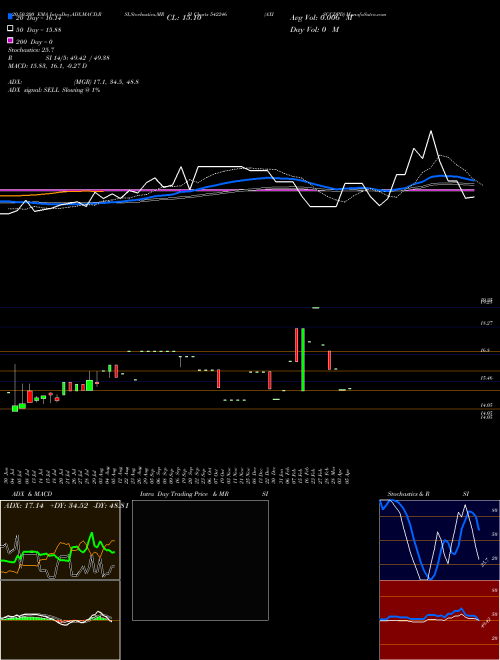Image resolution: width=500 pixels, height=660 pixels.
Task: Click the 'Stochastics & R' panel title
Action: coord(409,494)
